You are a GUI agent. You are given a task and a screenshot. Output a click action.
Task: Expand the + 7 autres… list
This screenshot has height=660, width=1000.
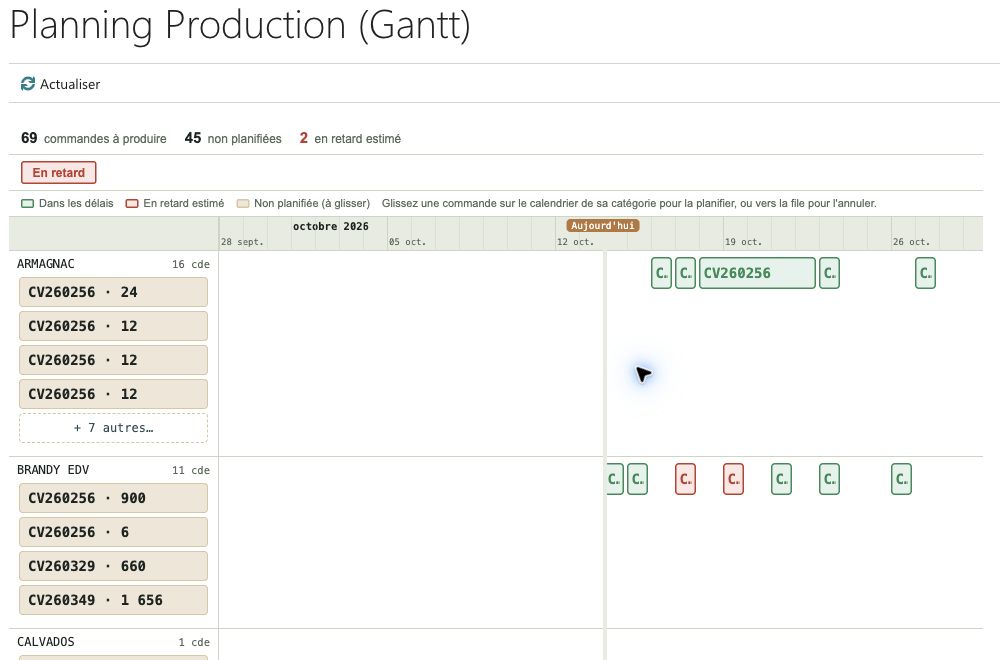click(x=114, y=428)
